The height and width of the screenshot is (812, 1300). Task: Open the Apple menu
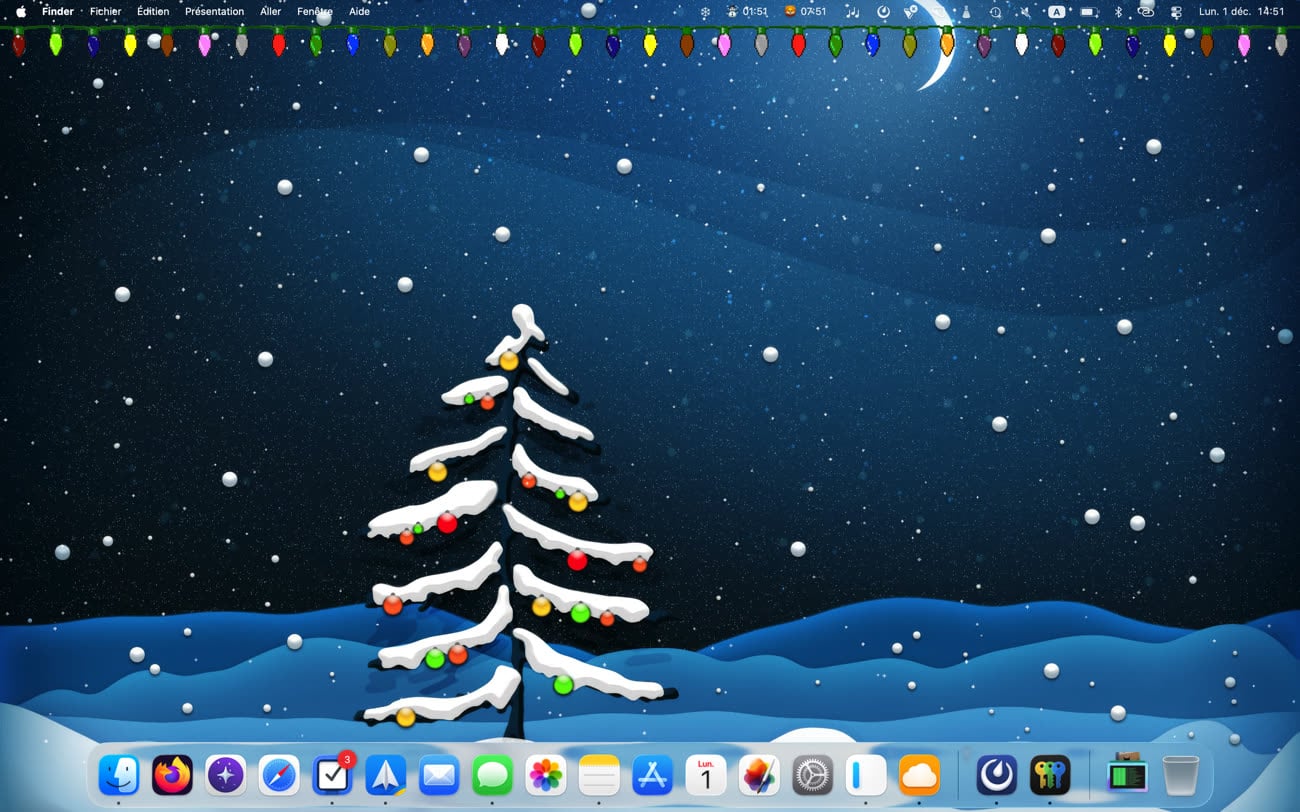pyautogui.click(x=21, y=12)
